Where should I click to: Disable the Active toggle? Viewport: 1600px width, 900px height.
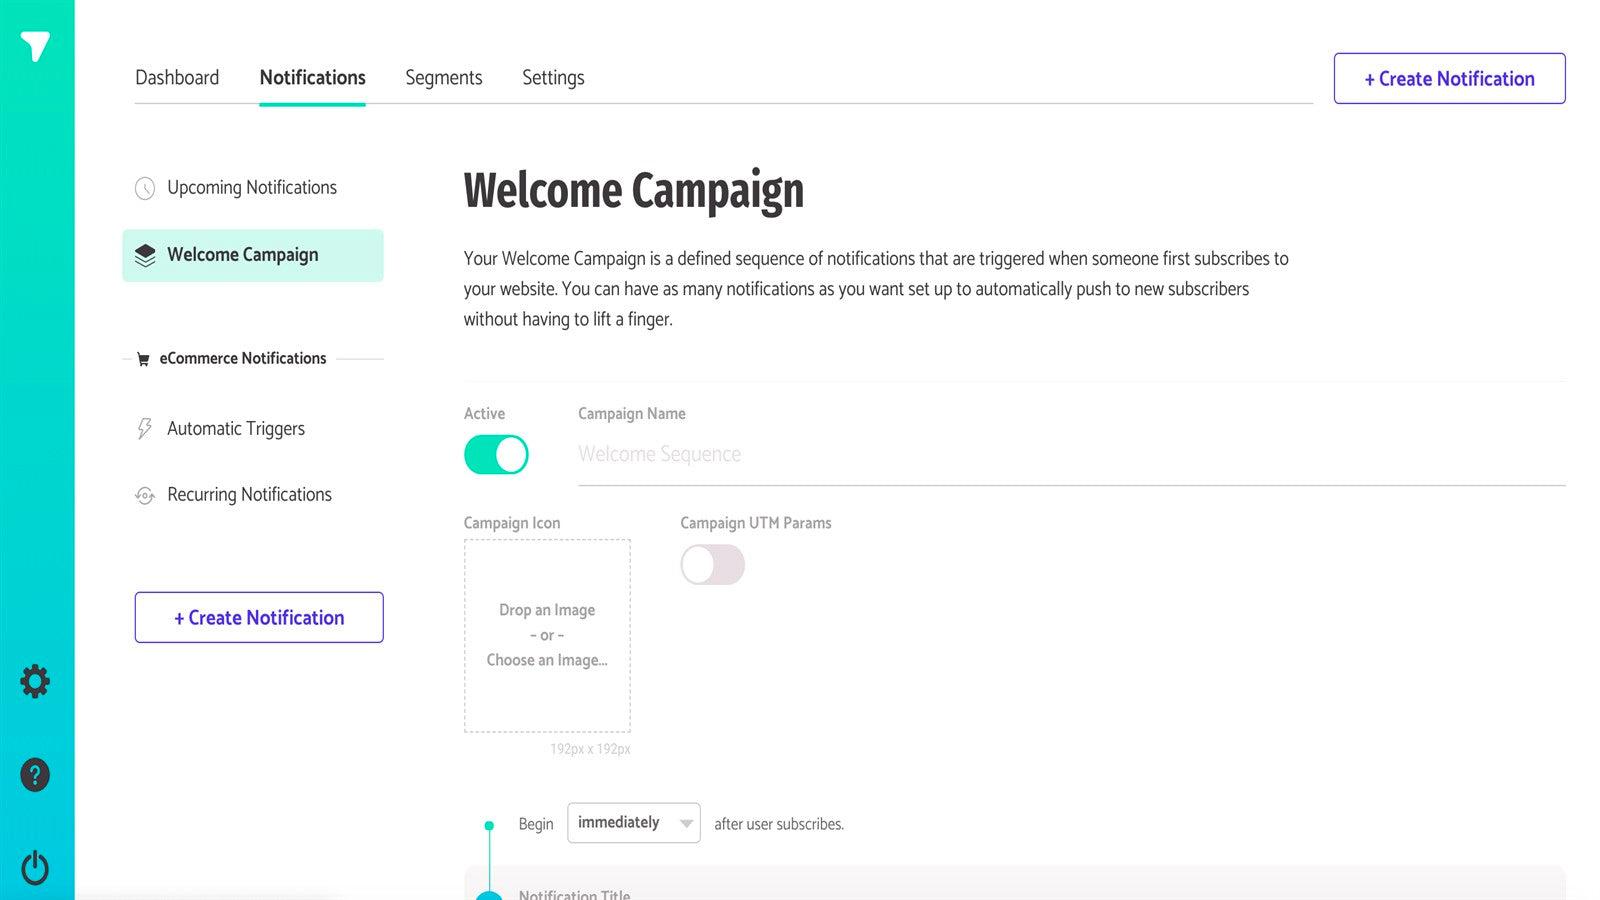coord(495,454)
